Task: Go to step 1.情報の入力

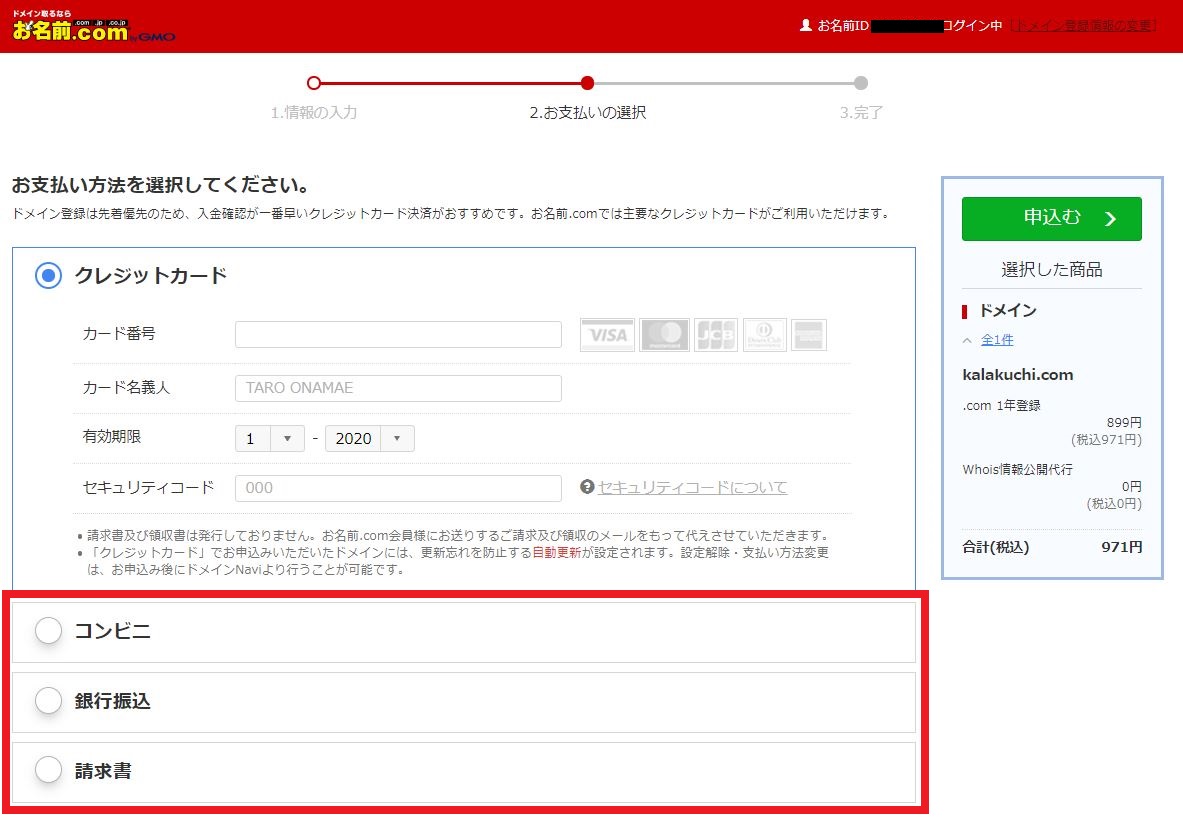Action: 313,112
